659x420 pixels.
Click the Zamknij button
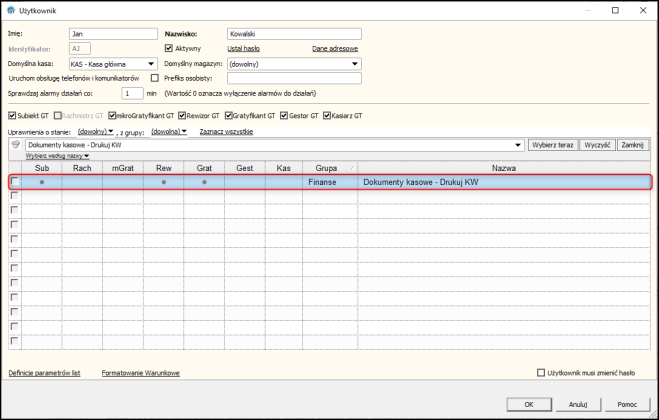(x=633, y=145)
